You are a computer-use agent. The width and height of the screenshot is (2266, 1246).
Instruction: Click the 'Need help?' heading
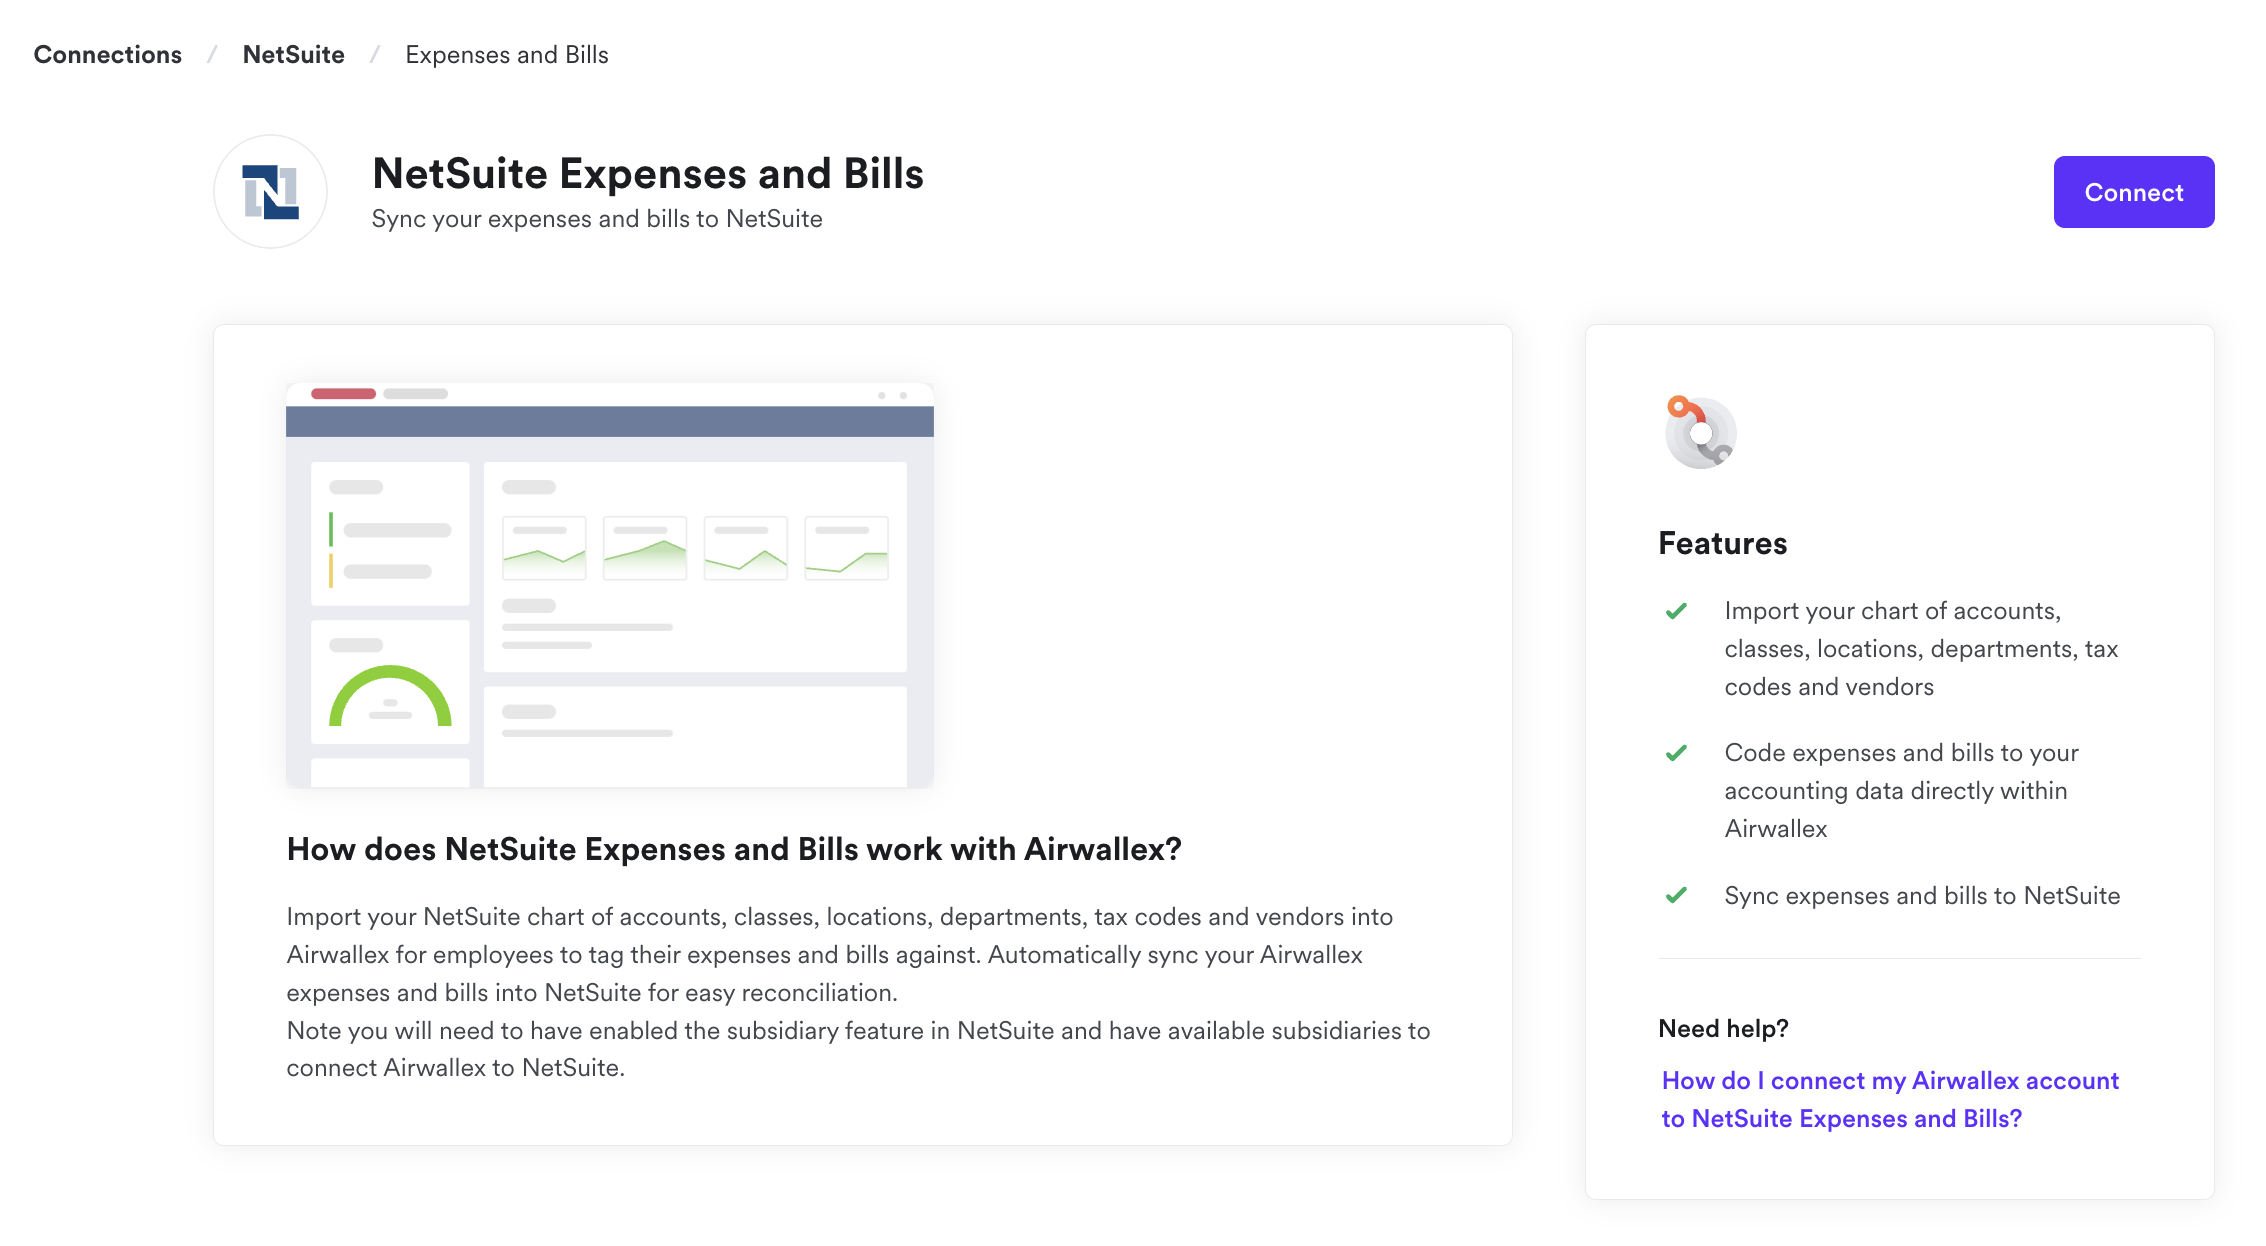point(1723,1028)
